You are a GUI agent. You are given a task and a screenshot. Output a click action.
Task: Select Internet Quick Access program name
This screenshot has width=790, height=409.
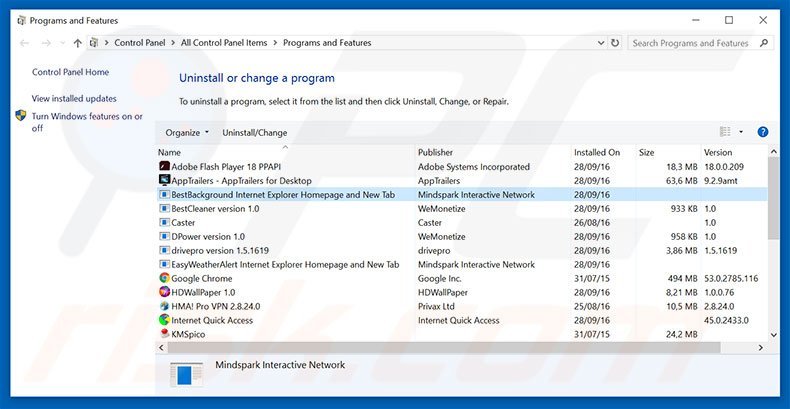click(212, 320)
